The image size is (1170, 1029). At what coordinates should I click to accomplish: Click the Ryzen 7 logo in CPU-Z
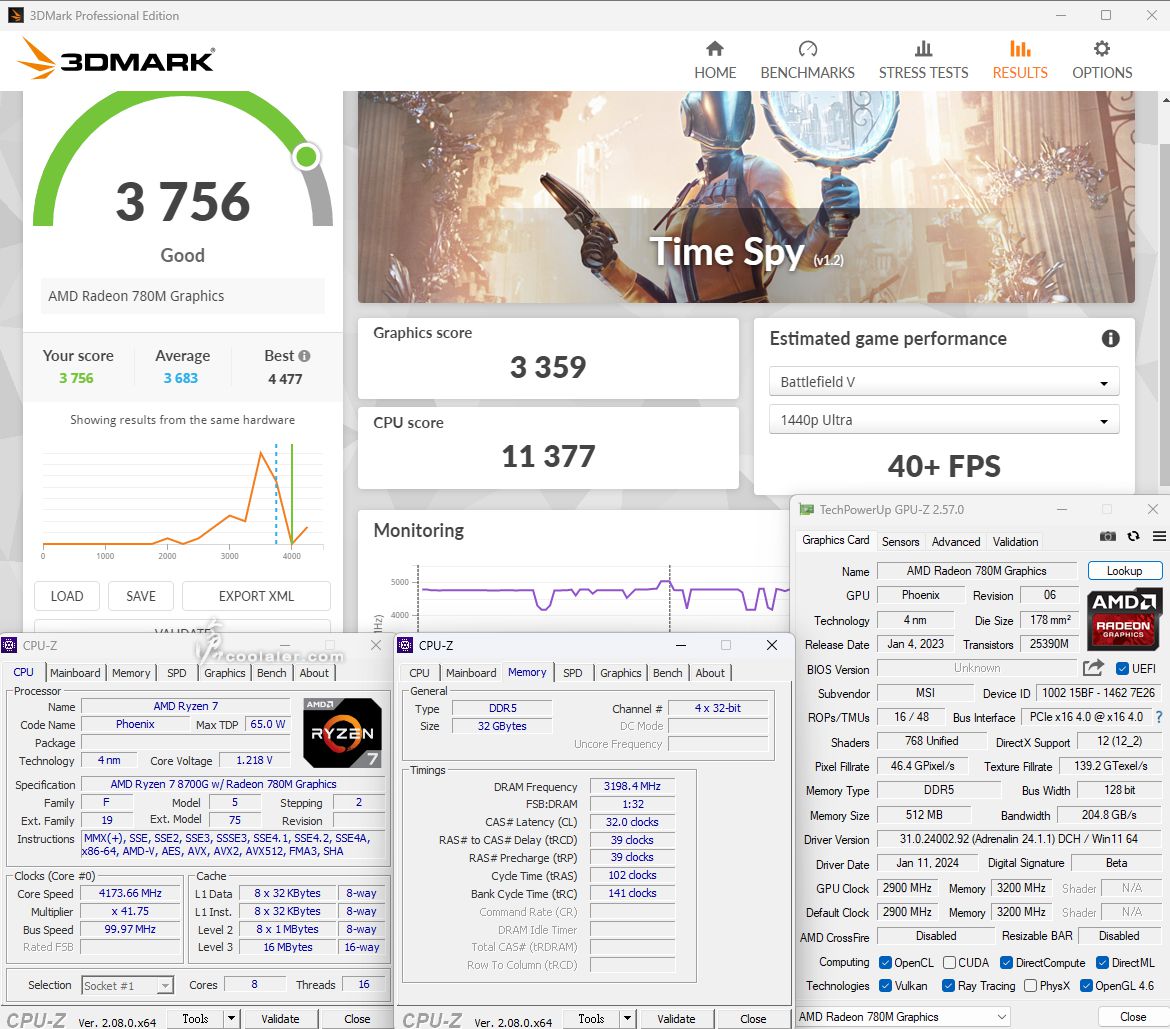342,733
